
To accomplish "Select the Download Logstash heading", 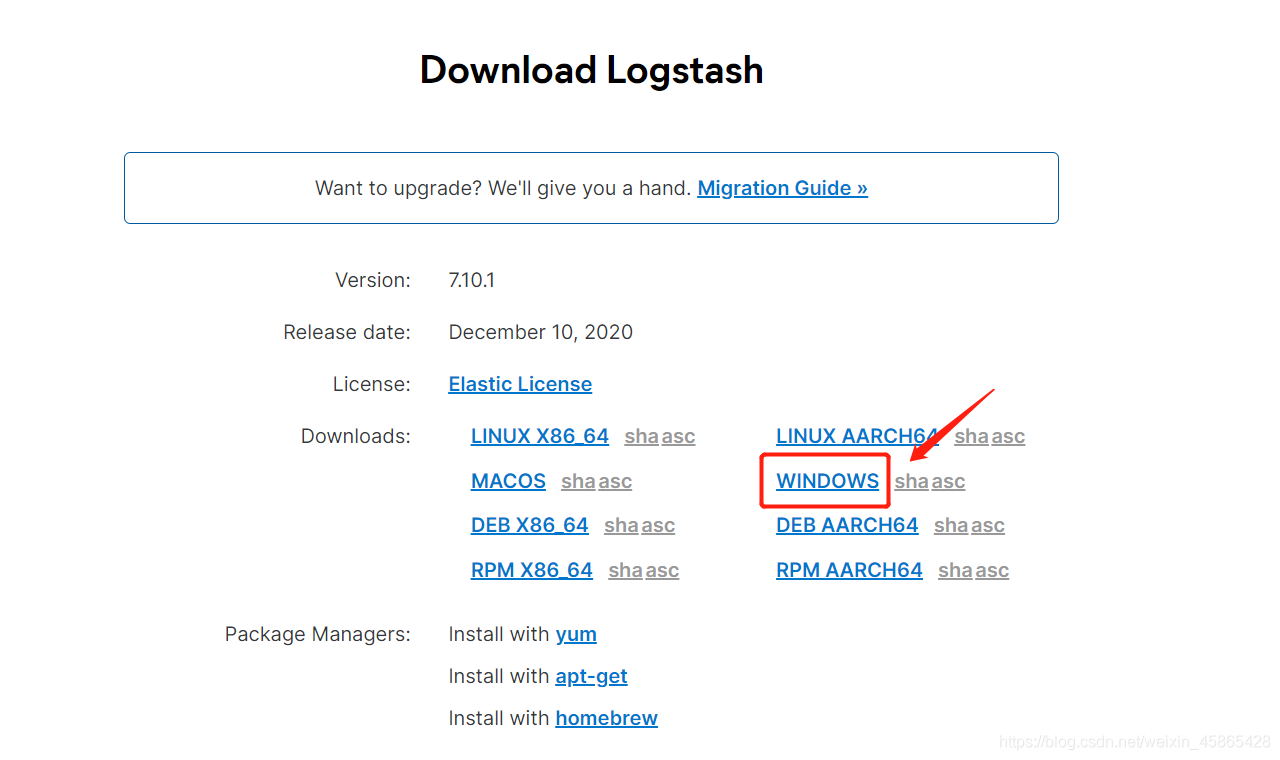I will 592,70.
